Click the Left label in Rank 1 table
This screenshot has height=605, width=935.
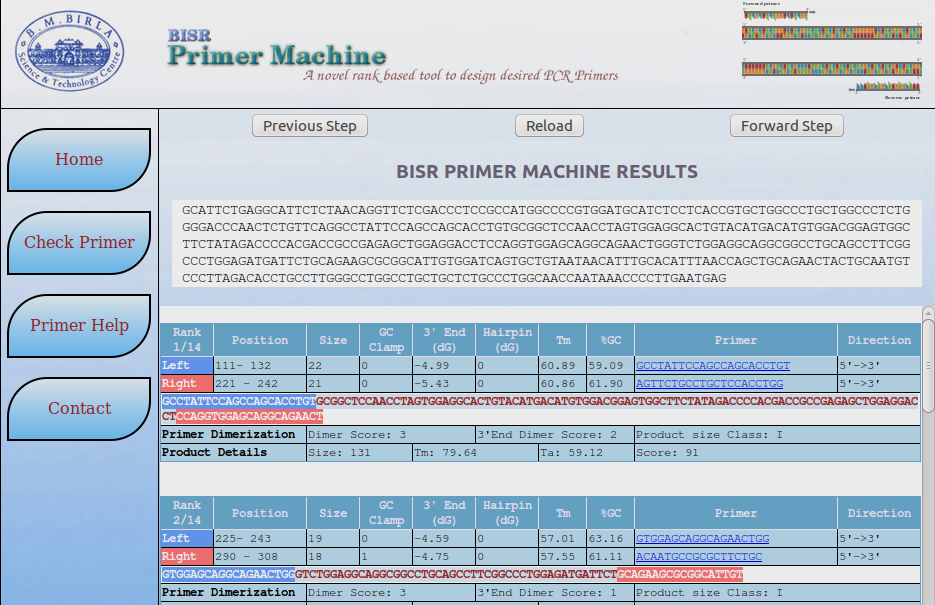click(x=187, y=365)
